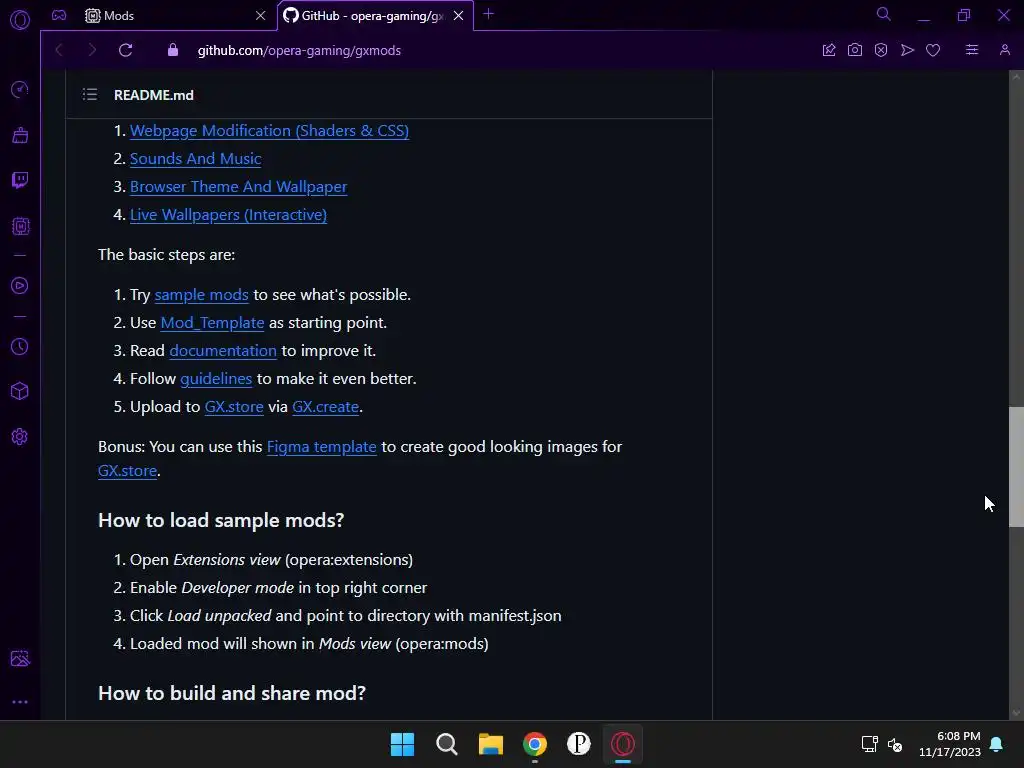This screenshot has height=768, width=1024.
Task: Open Browser Theme And Wallpaper link
Action: point(238,187)
